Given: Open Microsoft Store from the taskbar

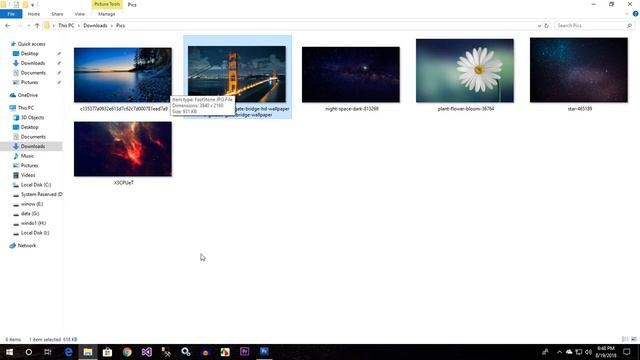Looking at the screenshot, I should coord(107,352).
